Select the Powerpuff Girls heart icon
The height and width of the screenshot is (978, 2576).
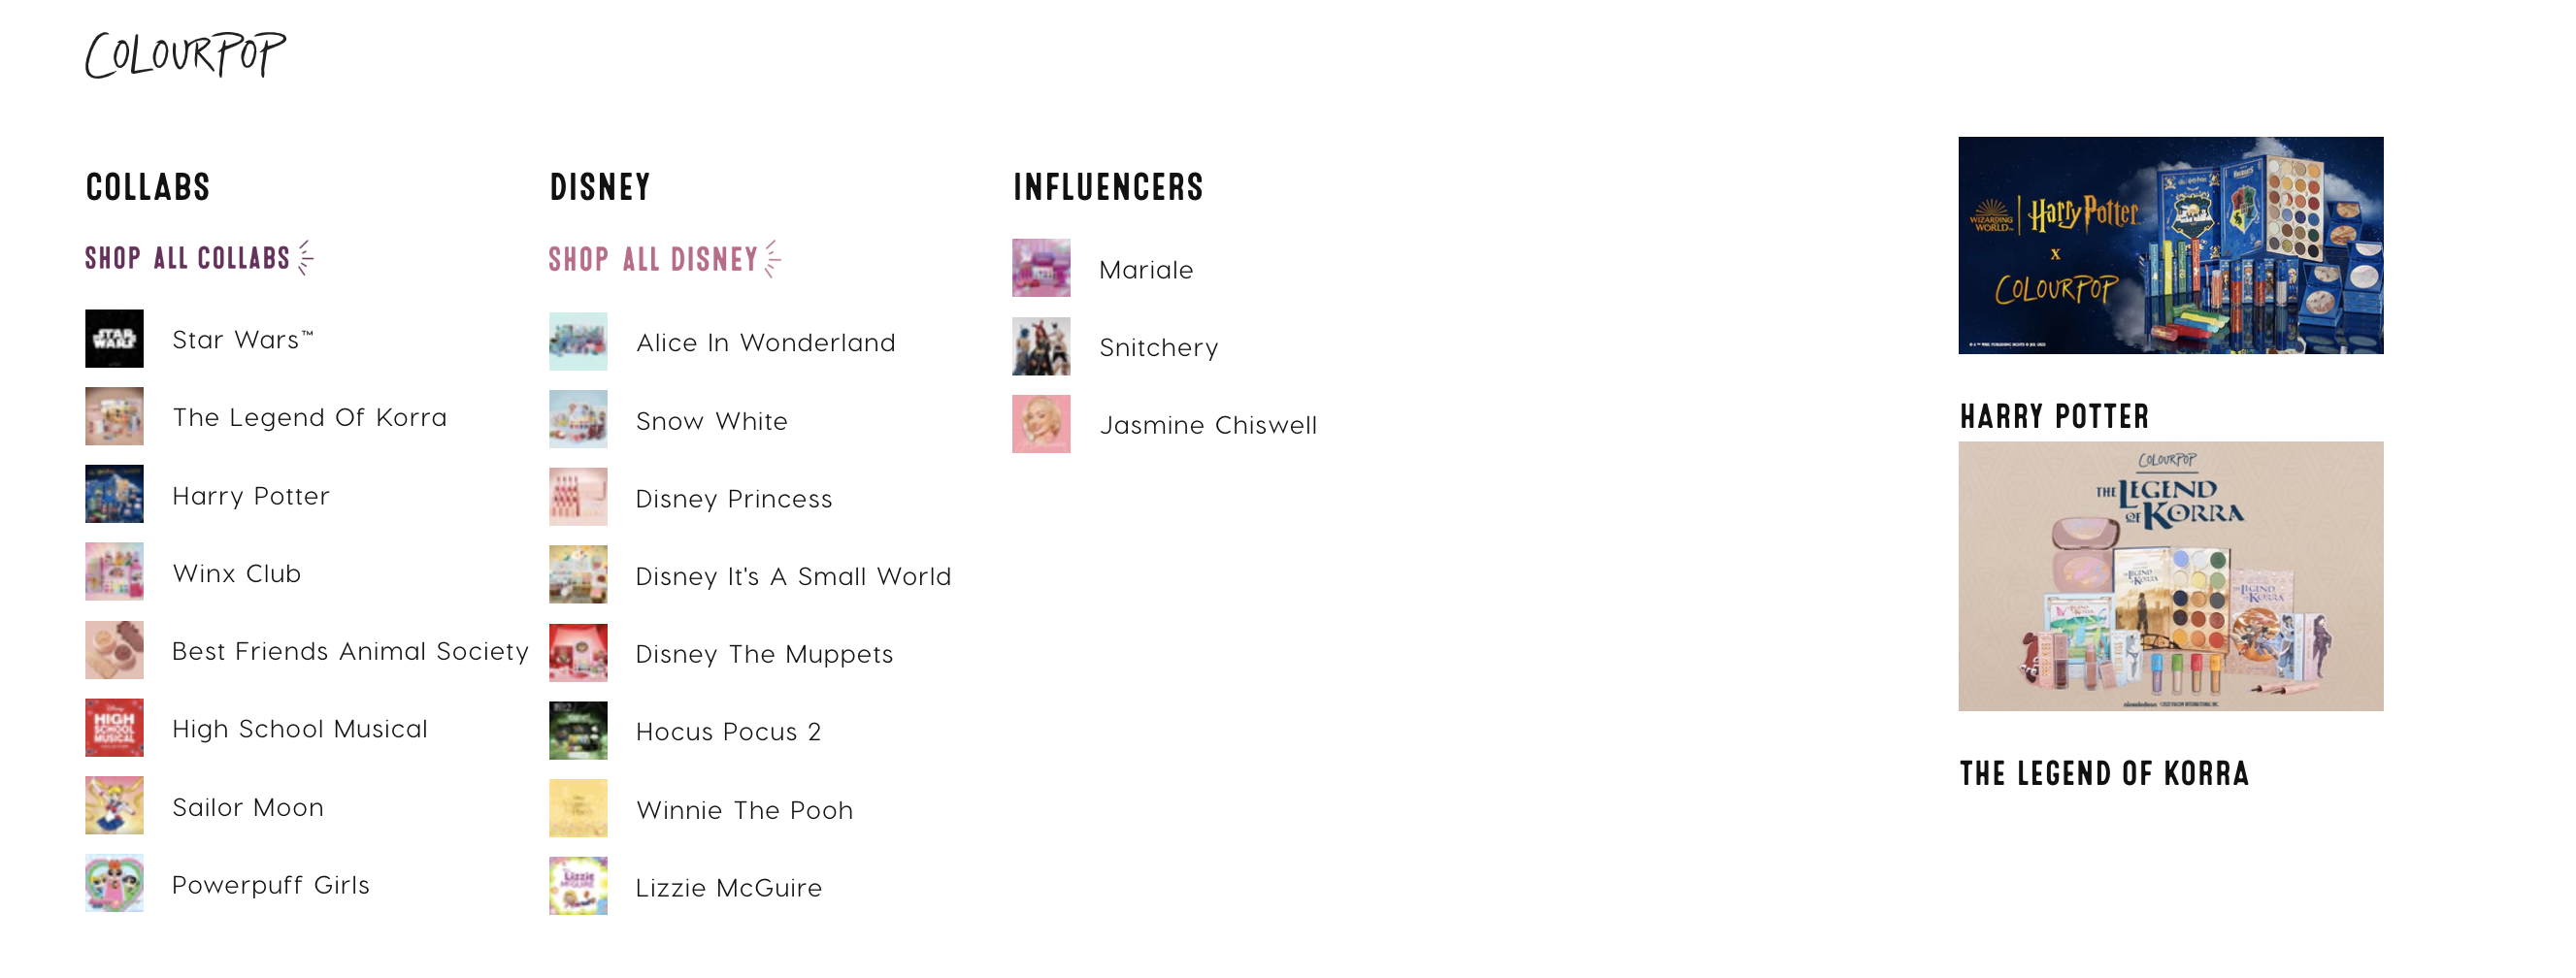(x=114, y=884)
